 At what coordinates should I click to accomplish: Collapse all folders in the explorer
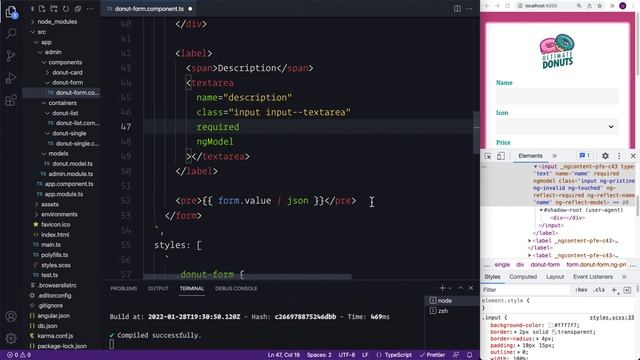click(x=78, y=9)
